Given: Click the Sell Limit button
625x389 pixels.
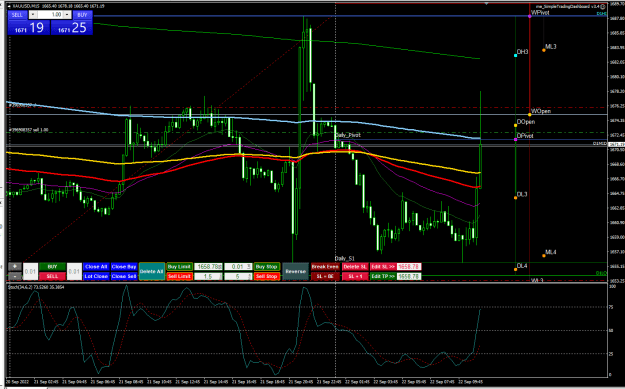Looking at the screenshot, I should point(179,276).
